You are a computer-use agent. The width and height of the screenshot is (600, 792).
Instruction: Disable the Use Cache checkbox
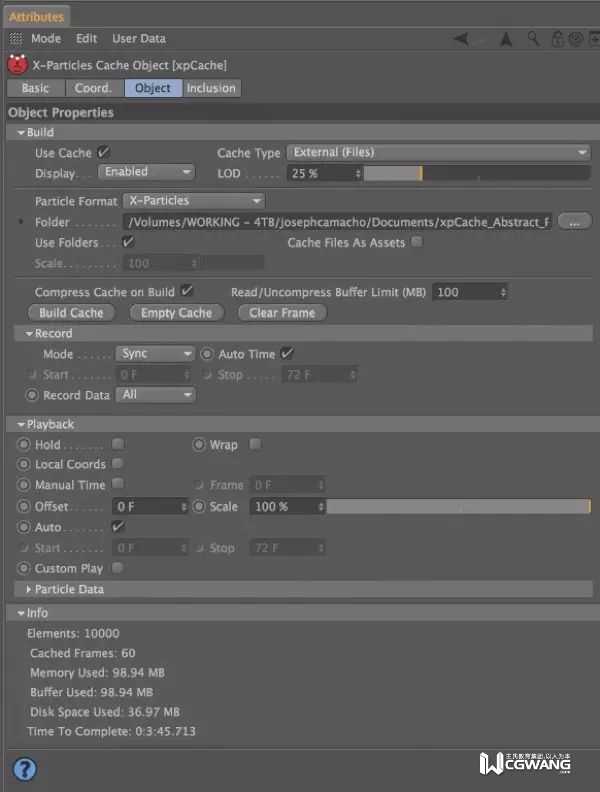click(103, 152)
